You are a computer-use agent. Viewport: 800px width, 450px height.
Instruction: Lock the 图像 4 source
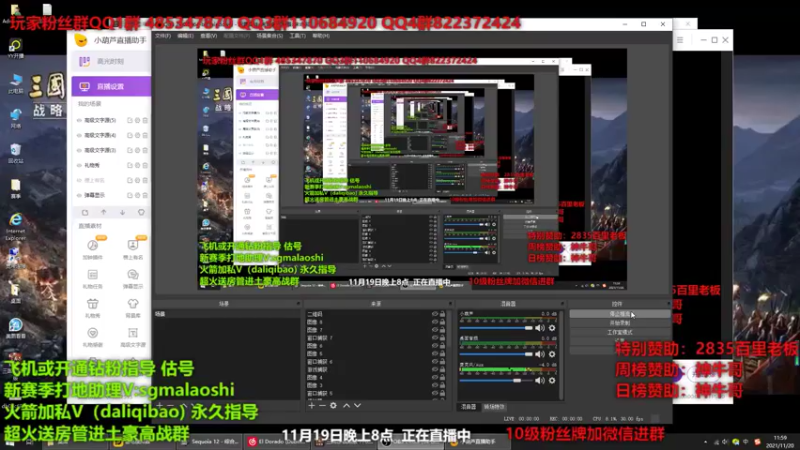tap(442, 378)
